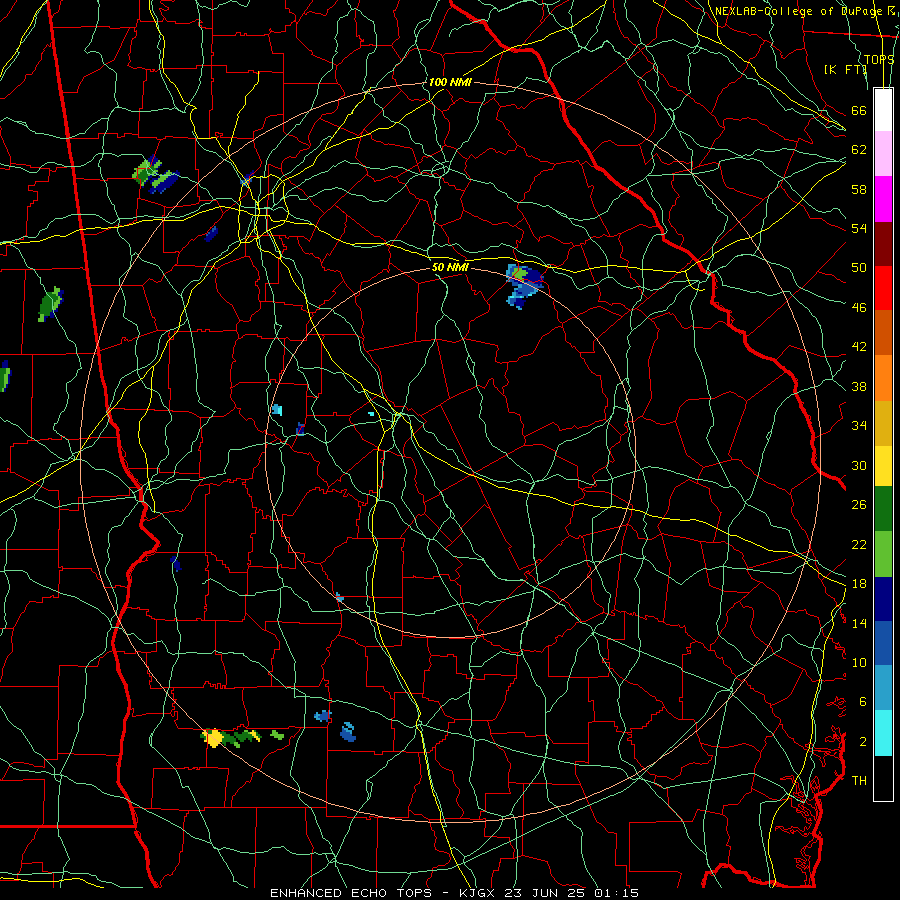Click the magenta legend swatch
The image size is (900, 900).
click(x=883, y=199)
